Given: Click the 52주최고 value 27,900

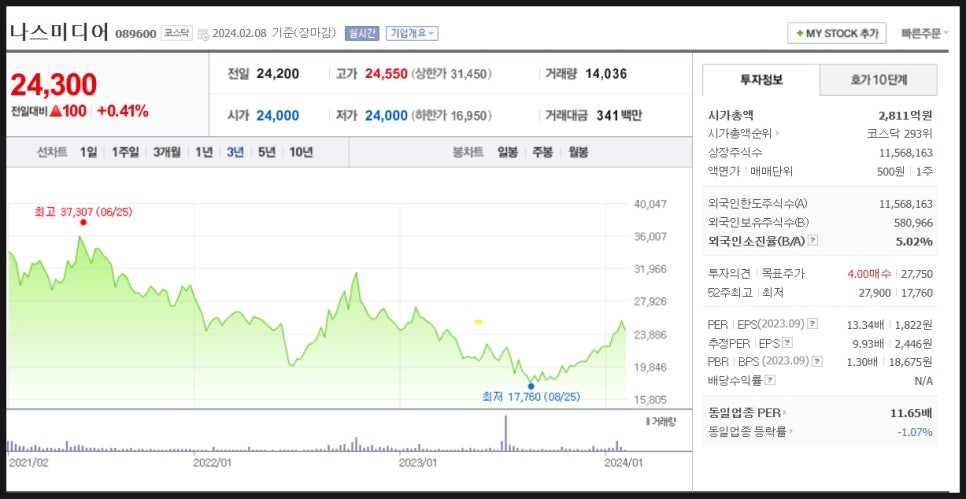Looking at the screenshot, I should tap(875, 293).
